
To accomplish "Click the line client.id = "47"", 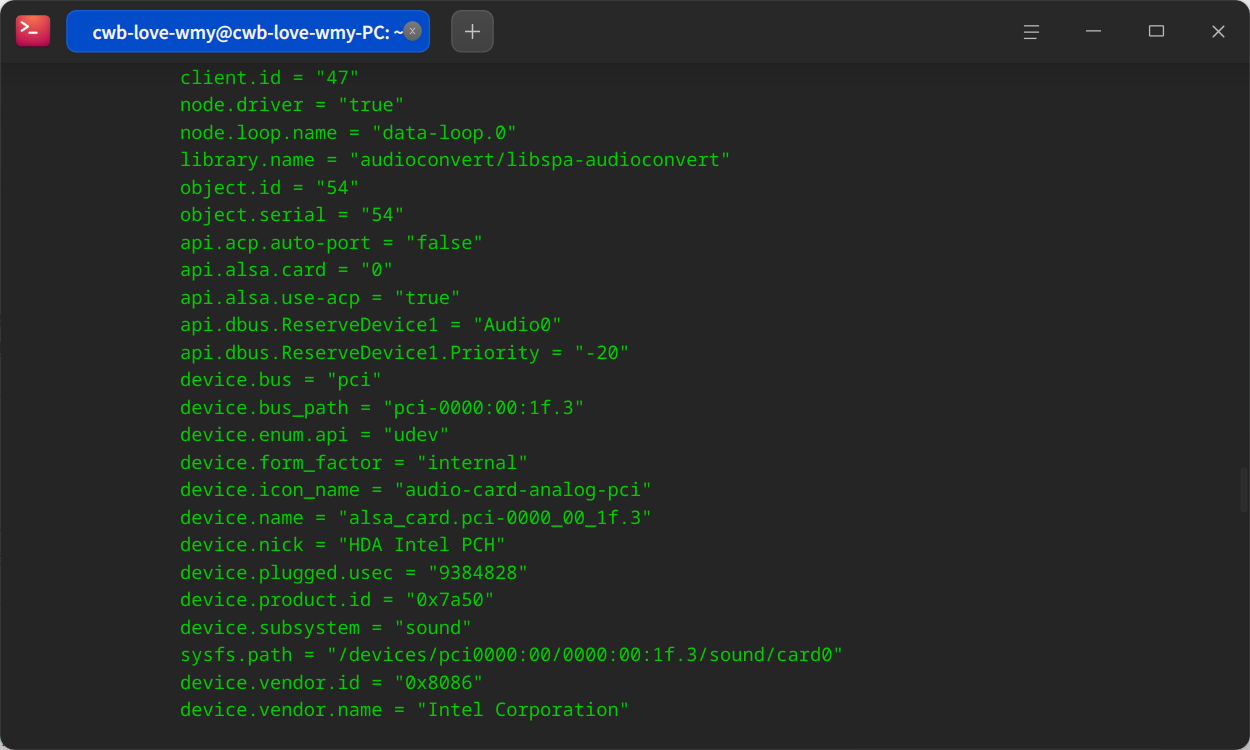I will [269, 77].
